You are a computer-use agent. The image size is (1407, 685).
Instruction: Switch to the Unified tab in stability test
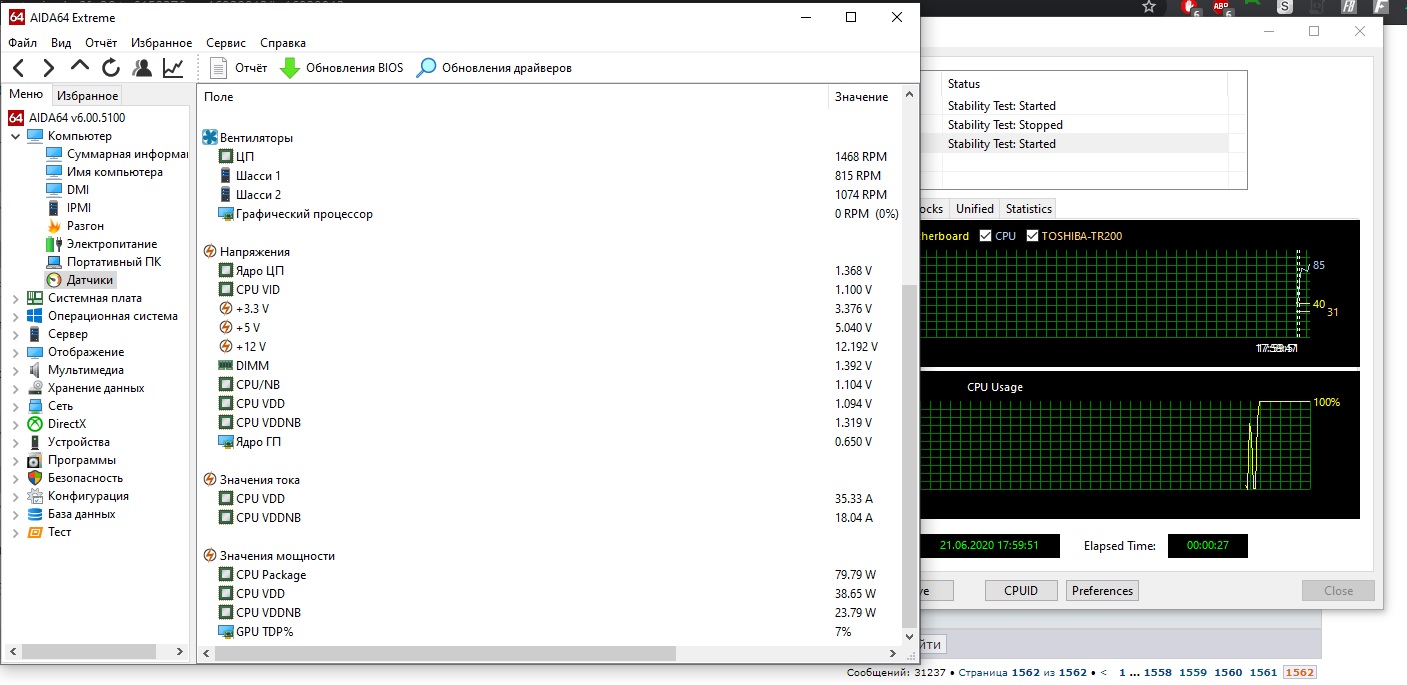click(974, 209)
